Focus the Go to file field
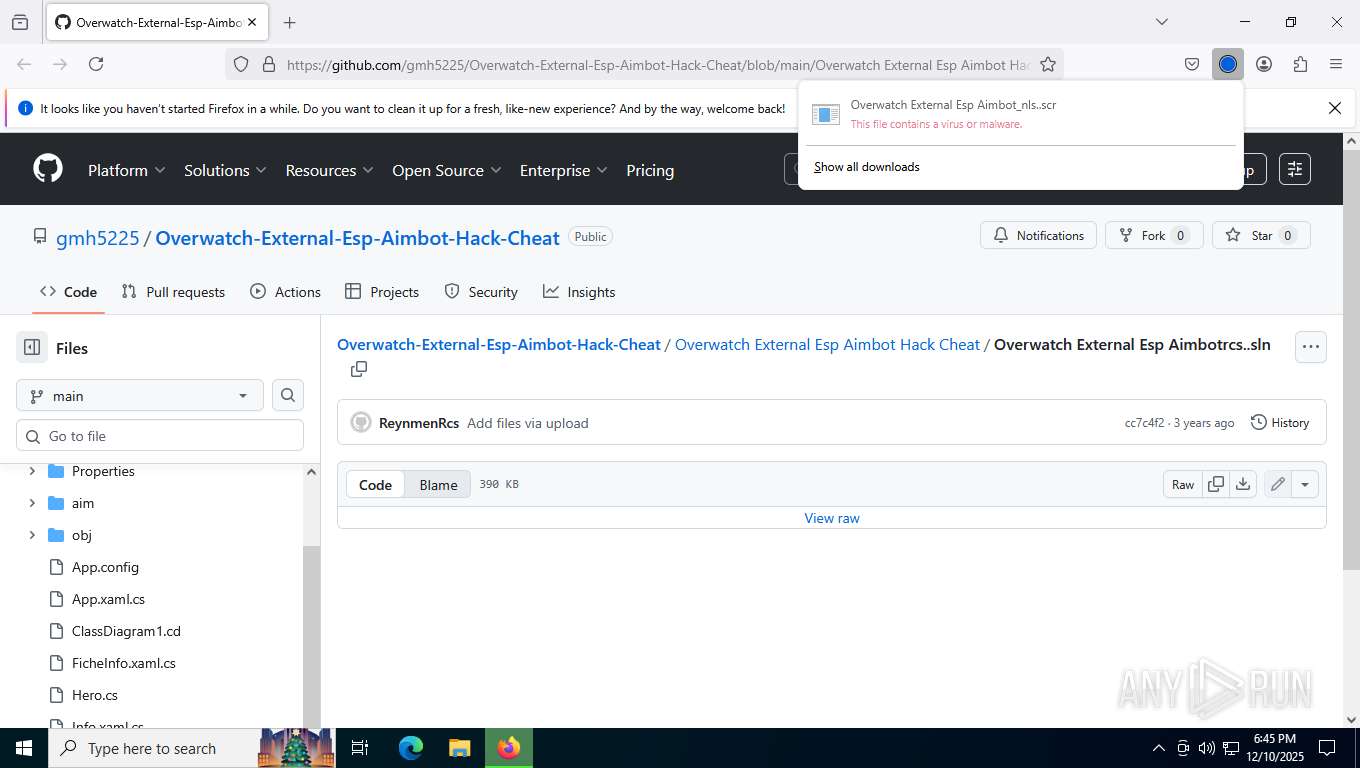Viewport: 1360px width, 768px height. [x=160, y=436]
